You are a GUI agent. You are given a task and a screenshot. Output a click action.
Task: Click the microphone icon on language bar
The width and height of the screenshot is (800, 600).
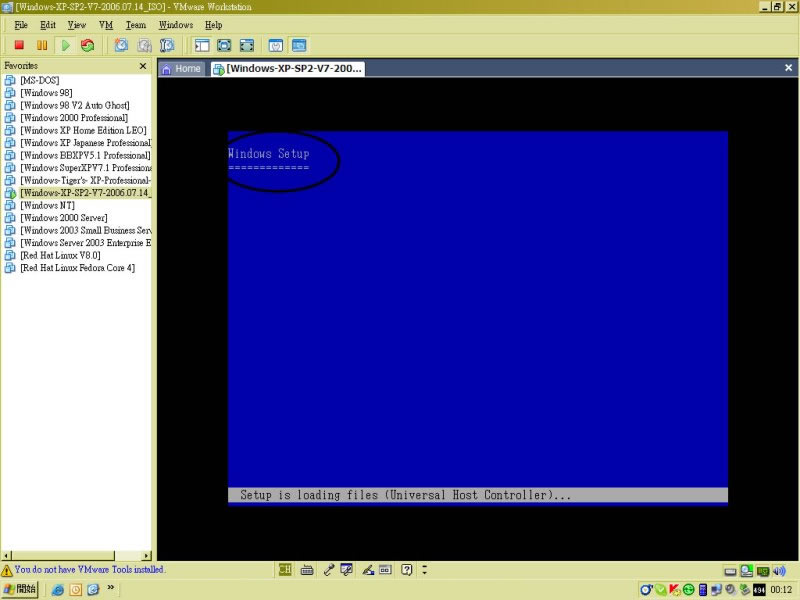coord(329,570)
